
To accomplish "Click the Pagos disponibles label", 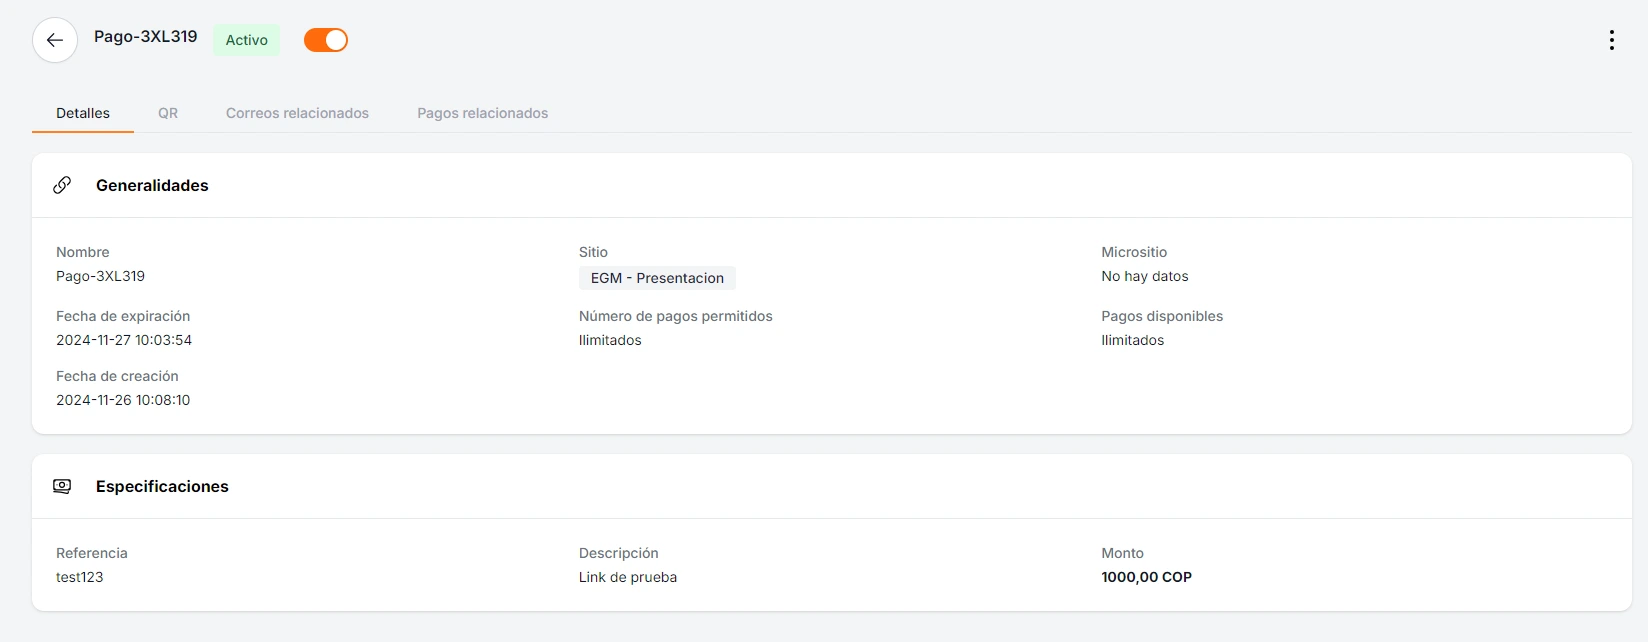I will pos(1162,316).
